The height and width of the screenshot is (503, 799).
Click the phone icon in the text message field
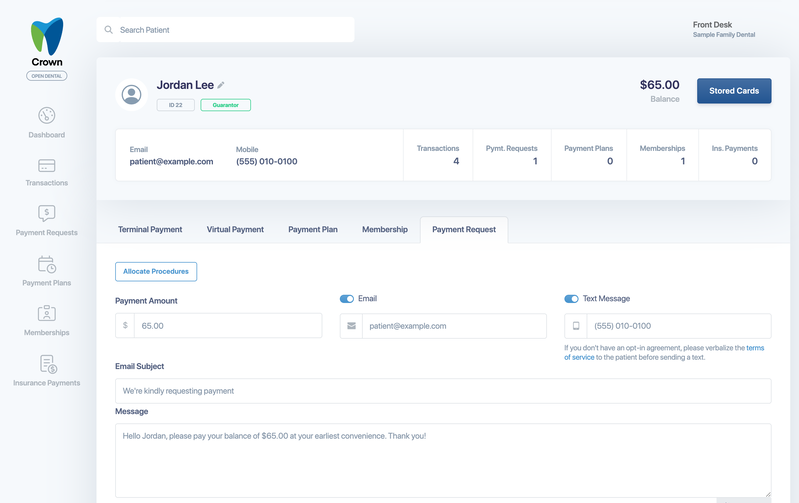click(x=576, y=326)
